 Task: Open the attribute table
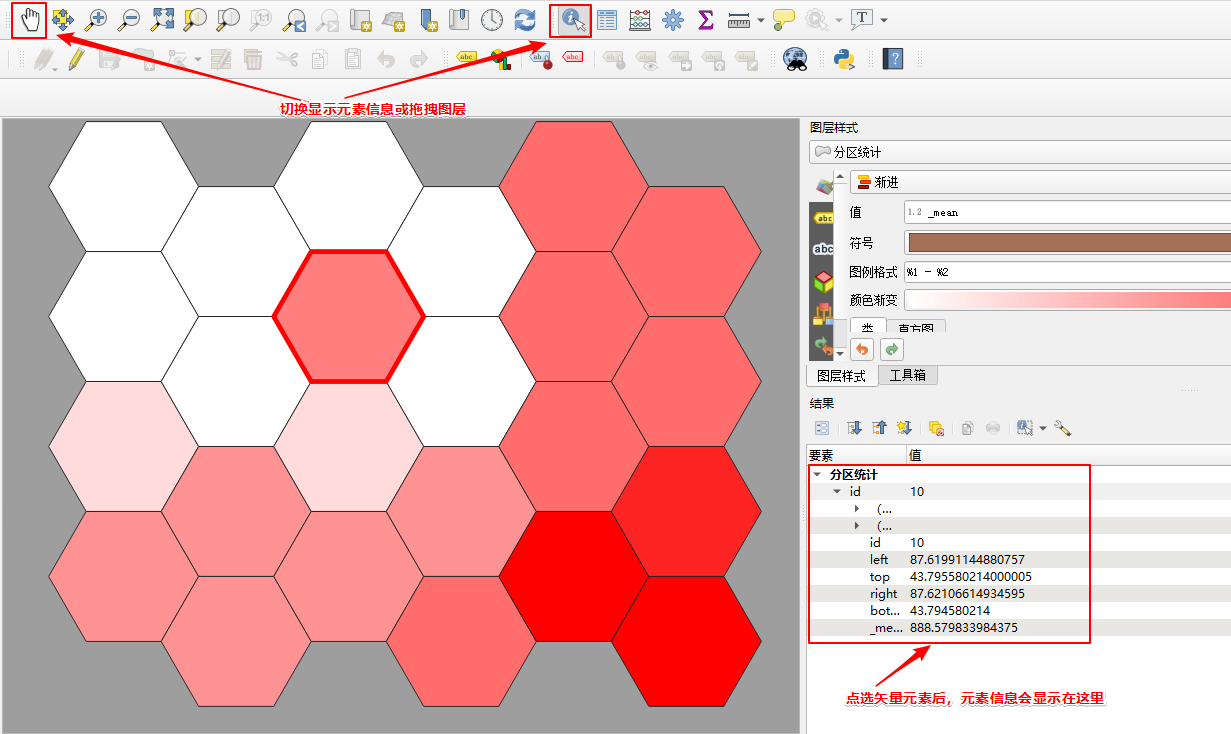606,19
